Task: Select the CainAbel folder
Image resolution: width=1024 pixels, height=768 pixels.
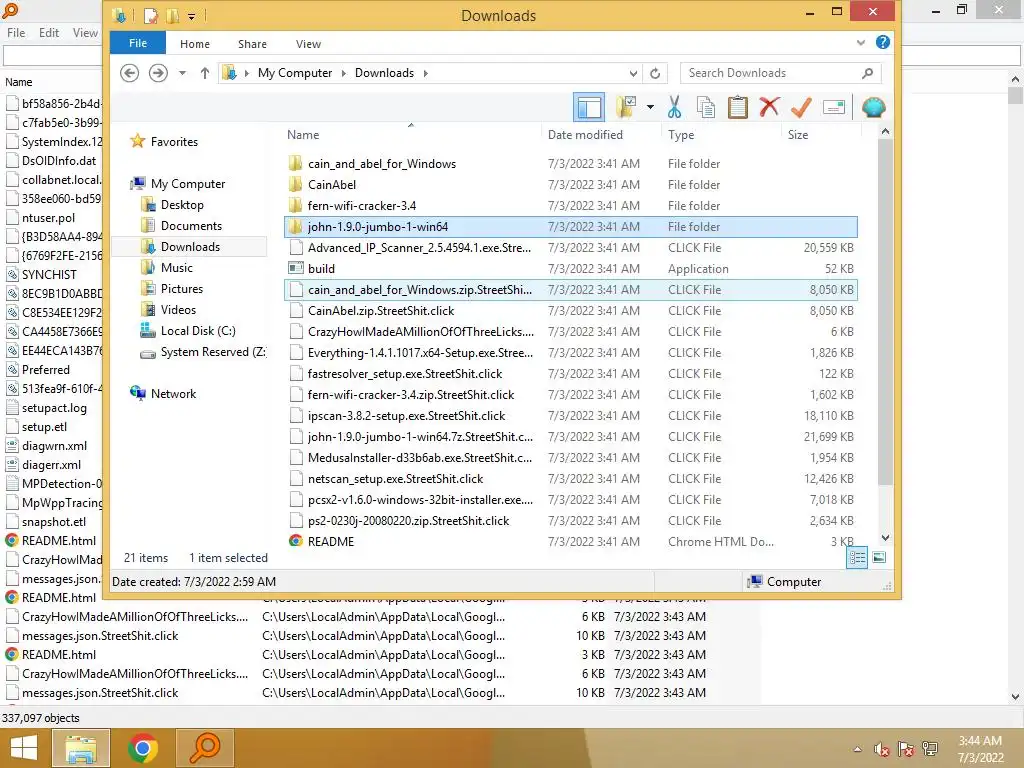Action: click(571, 185)
